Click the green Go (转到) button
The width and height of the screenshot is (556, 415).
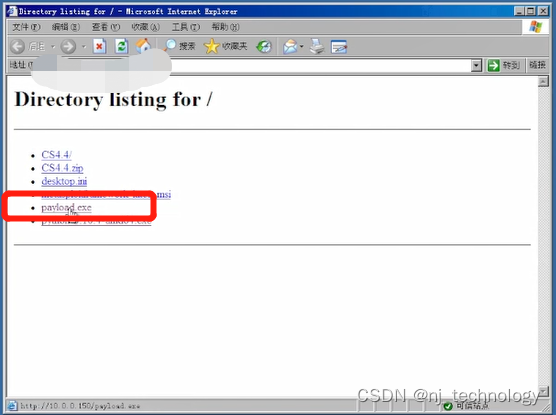(504, 66)
